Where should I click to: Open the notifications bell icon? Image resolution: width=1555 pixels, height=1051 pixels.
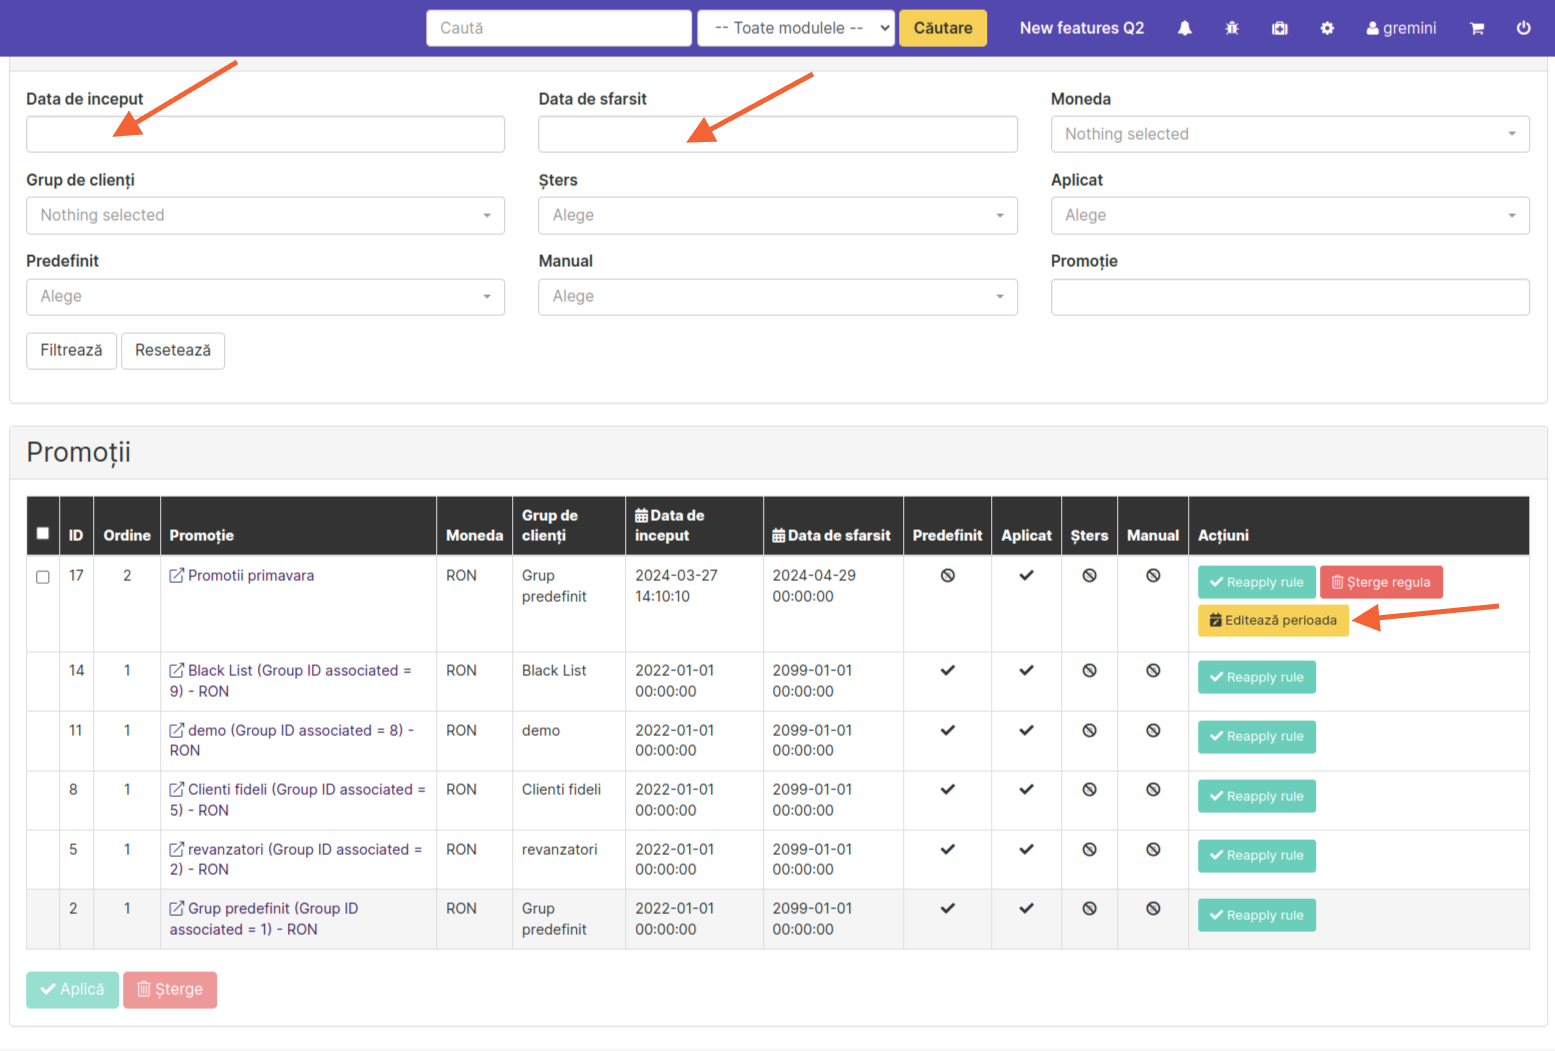pos(1184,28)
